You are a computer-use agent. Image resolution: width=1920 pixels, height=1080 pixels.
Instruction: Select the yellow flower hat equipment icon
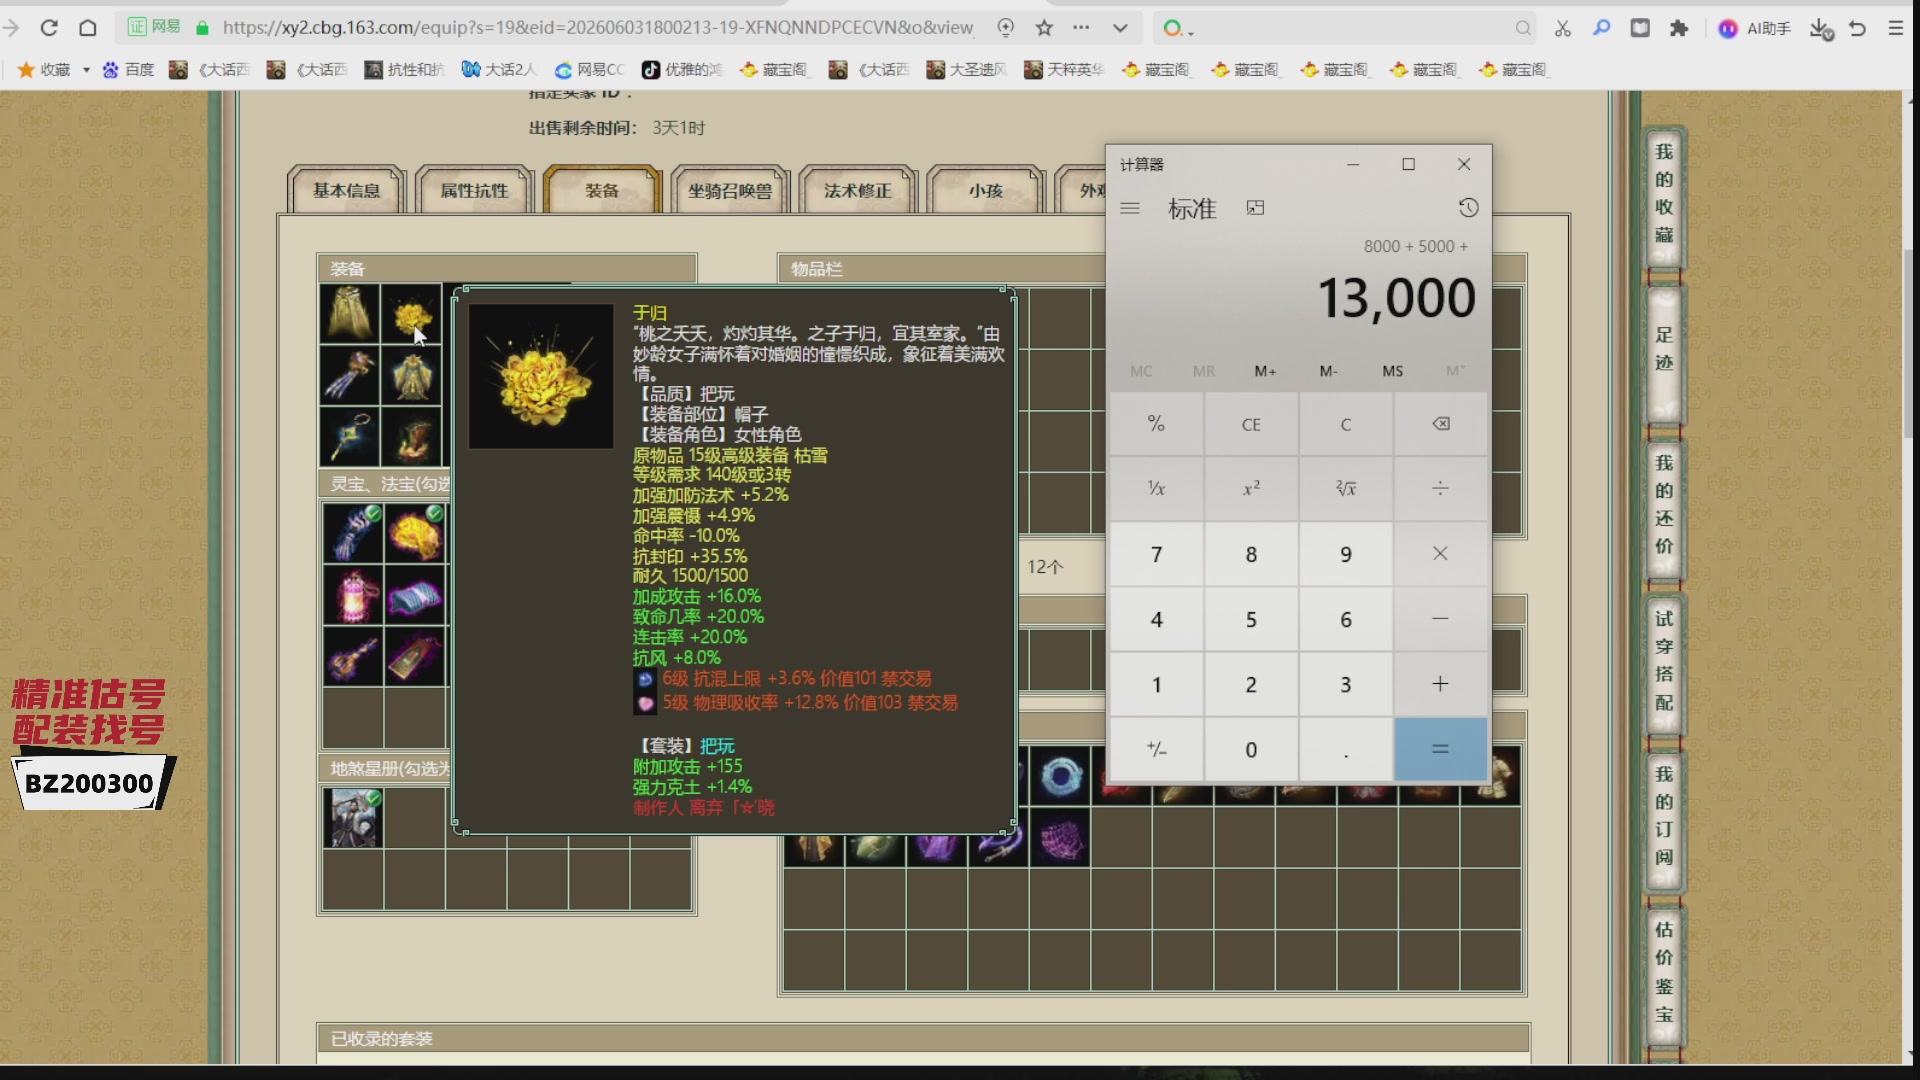(411, 315)
